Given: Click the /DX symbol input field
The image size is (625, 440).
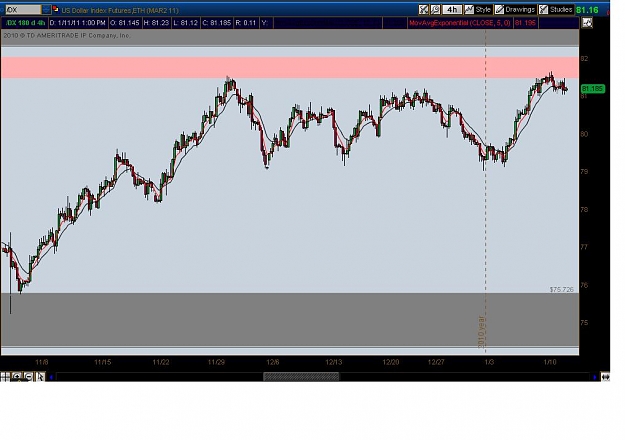Looking at the screenshot, I should [23, 10].
